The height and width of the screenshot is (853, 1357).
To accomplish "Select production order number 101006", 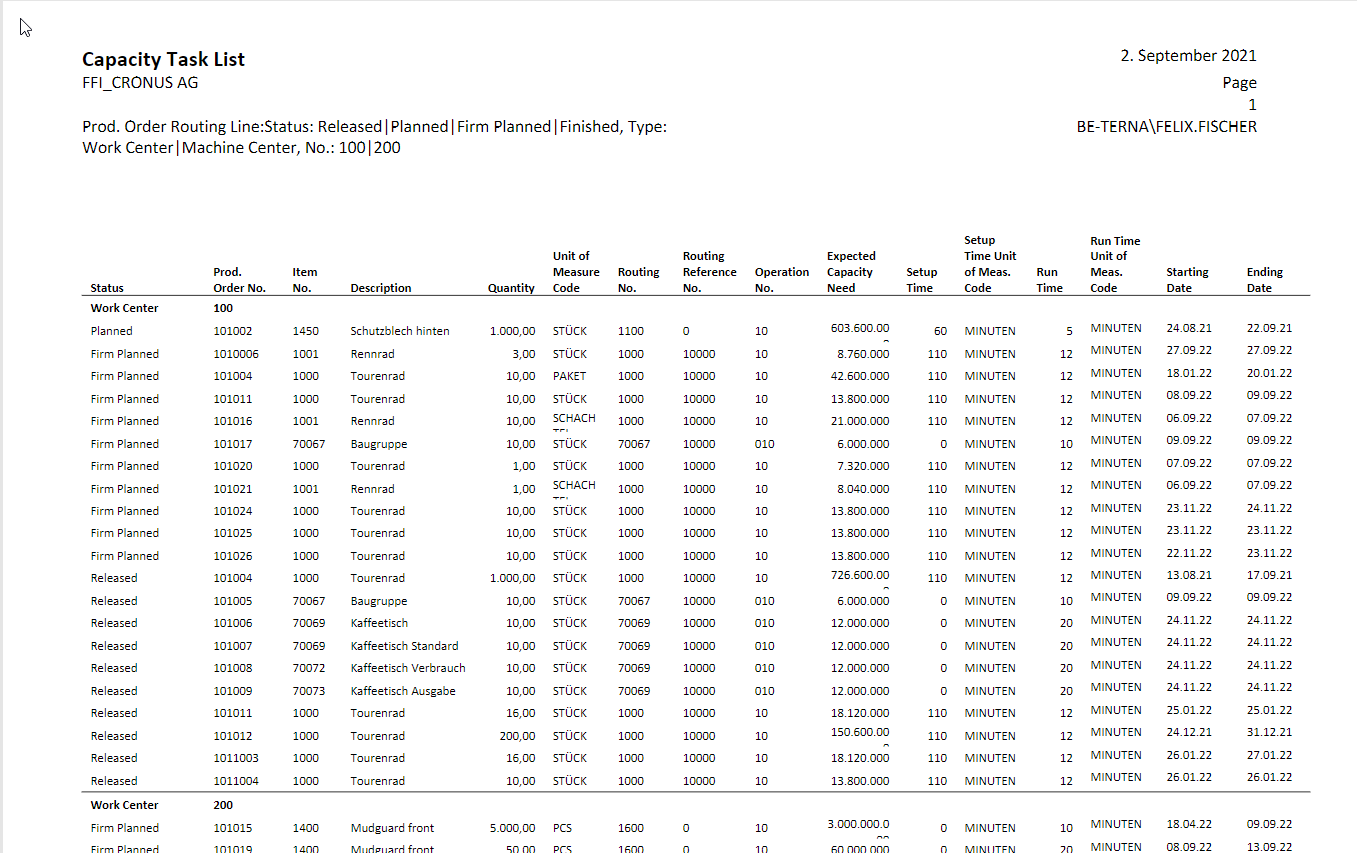I will 233,623.
